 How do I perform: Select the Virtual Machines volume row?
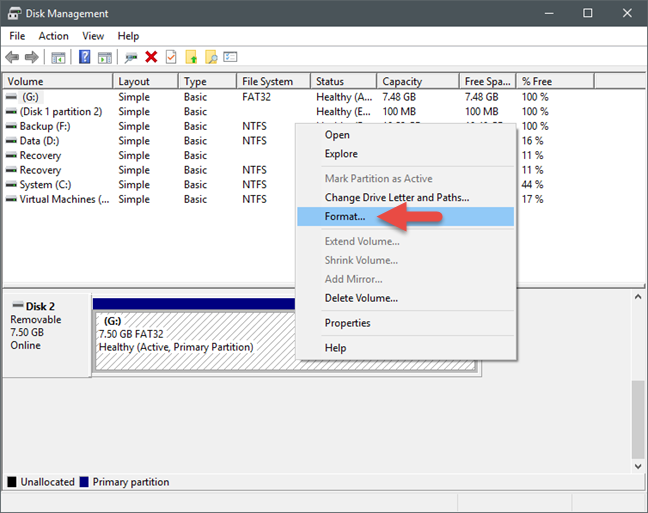pyautogui.click(x=64, y=199)
